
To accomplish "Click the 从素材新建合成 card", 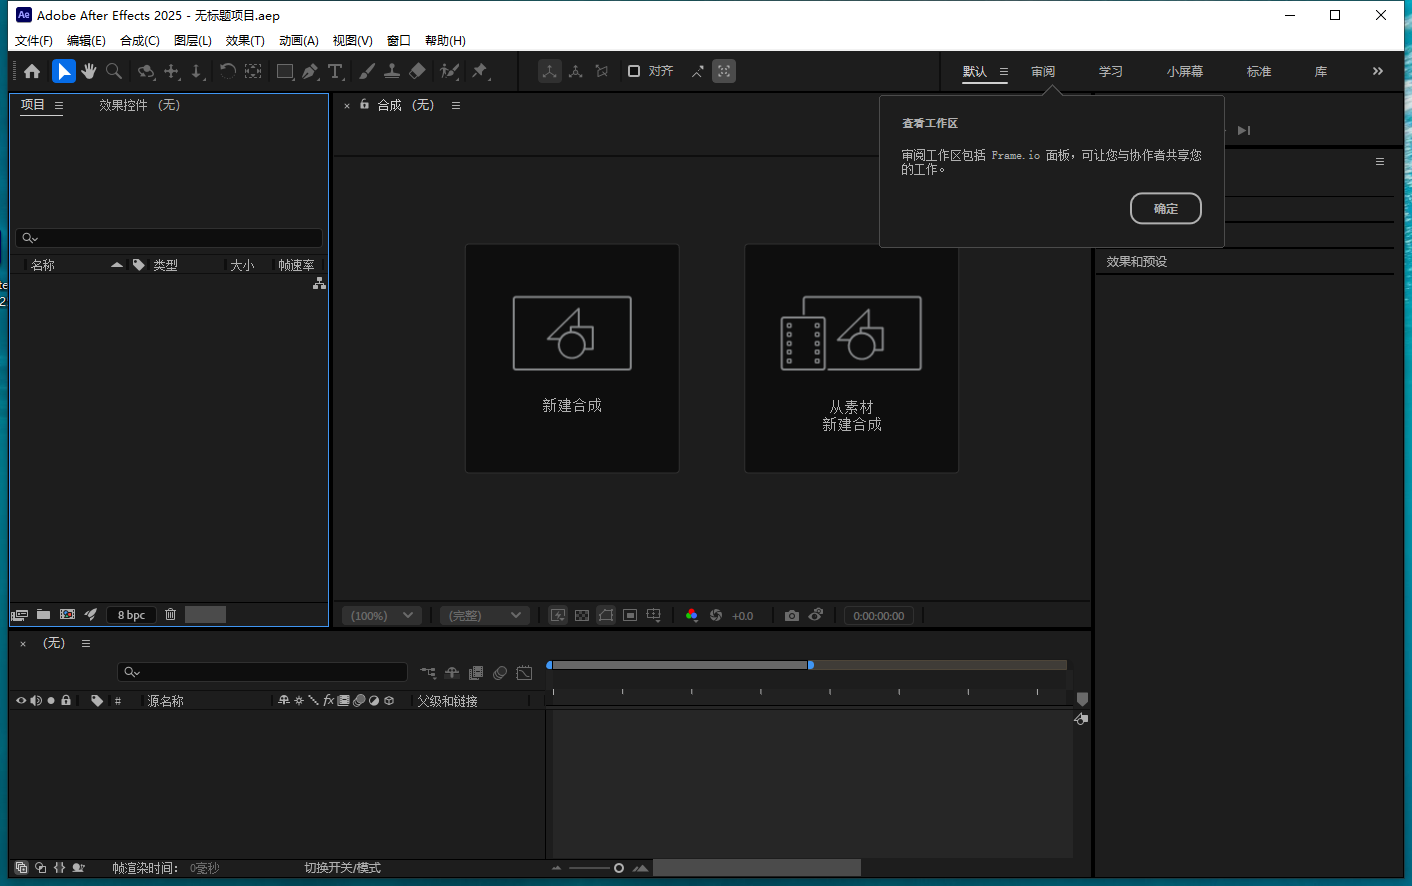I will (x=852, y=359).
